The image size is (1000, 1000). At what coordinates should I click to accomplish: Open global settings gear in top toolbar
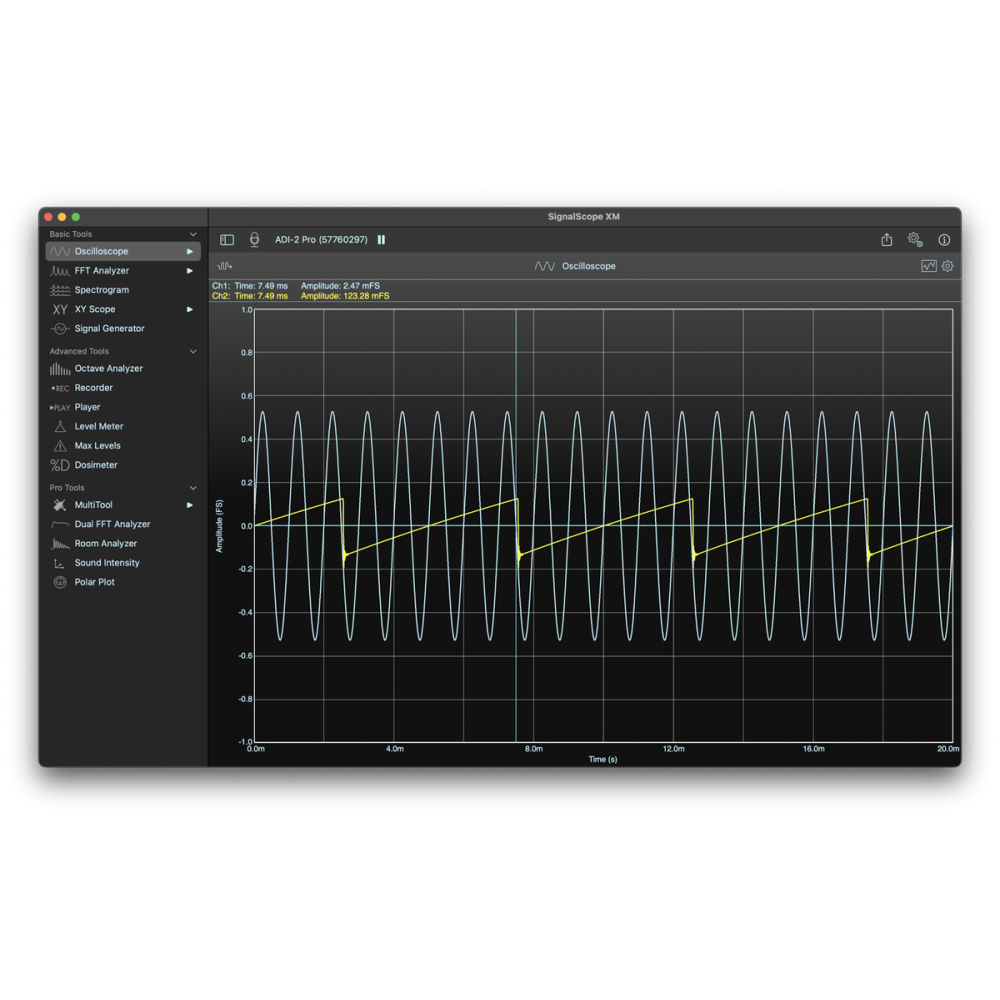(x=915, y=240)
